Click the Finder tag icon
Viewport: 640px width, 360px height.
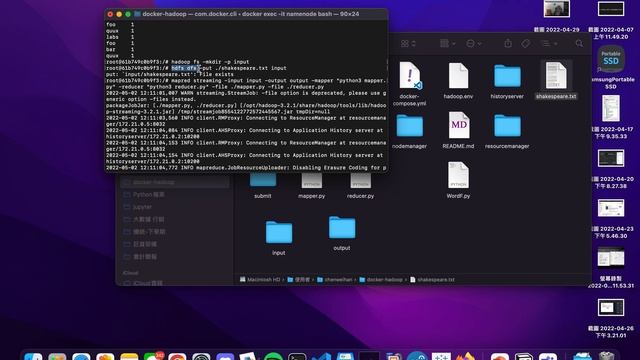click(526, 44)
